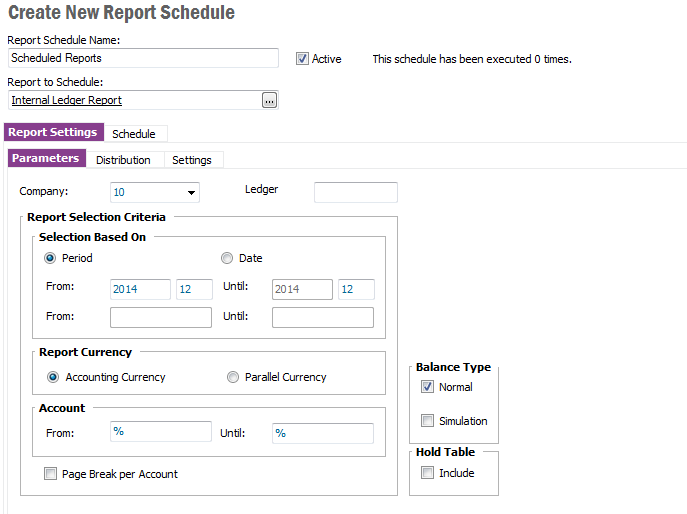Select the Date radio button
687x514 pixels.
click(227, 258)
